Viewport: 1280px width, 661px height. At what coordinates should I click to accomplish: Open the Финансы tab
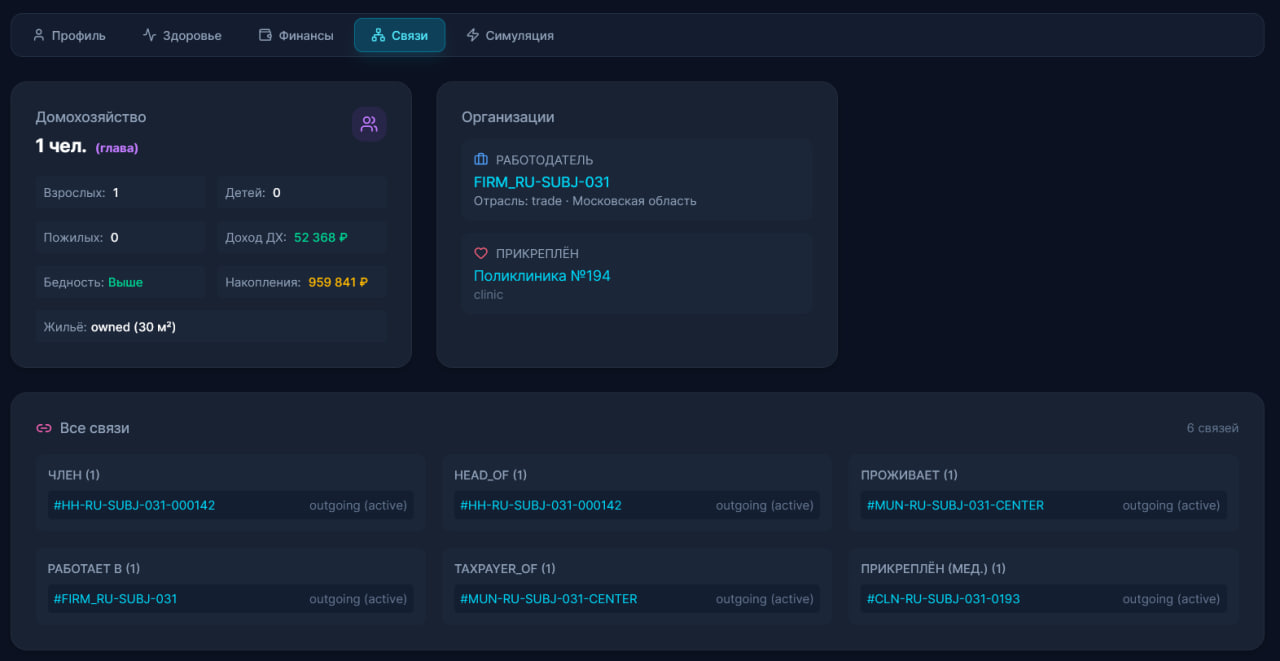point(296,35)
